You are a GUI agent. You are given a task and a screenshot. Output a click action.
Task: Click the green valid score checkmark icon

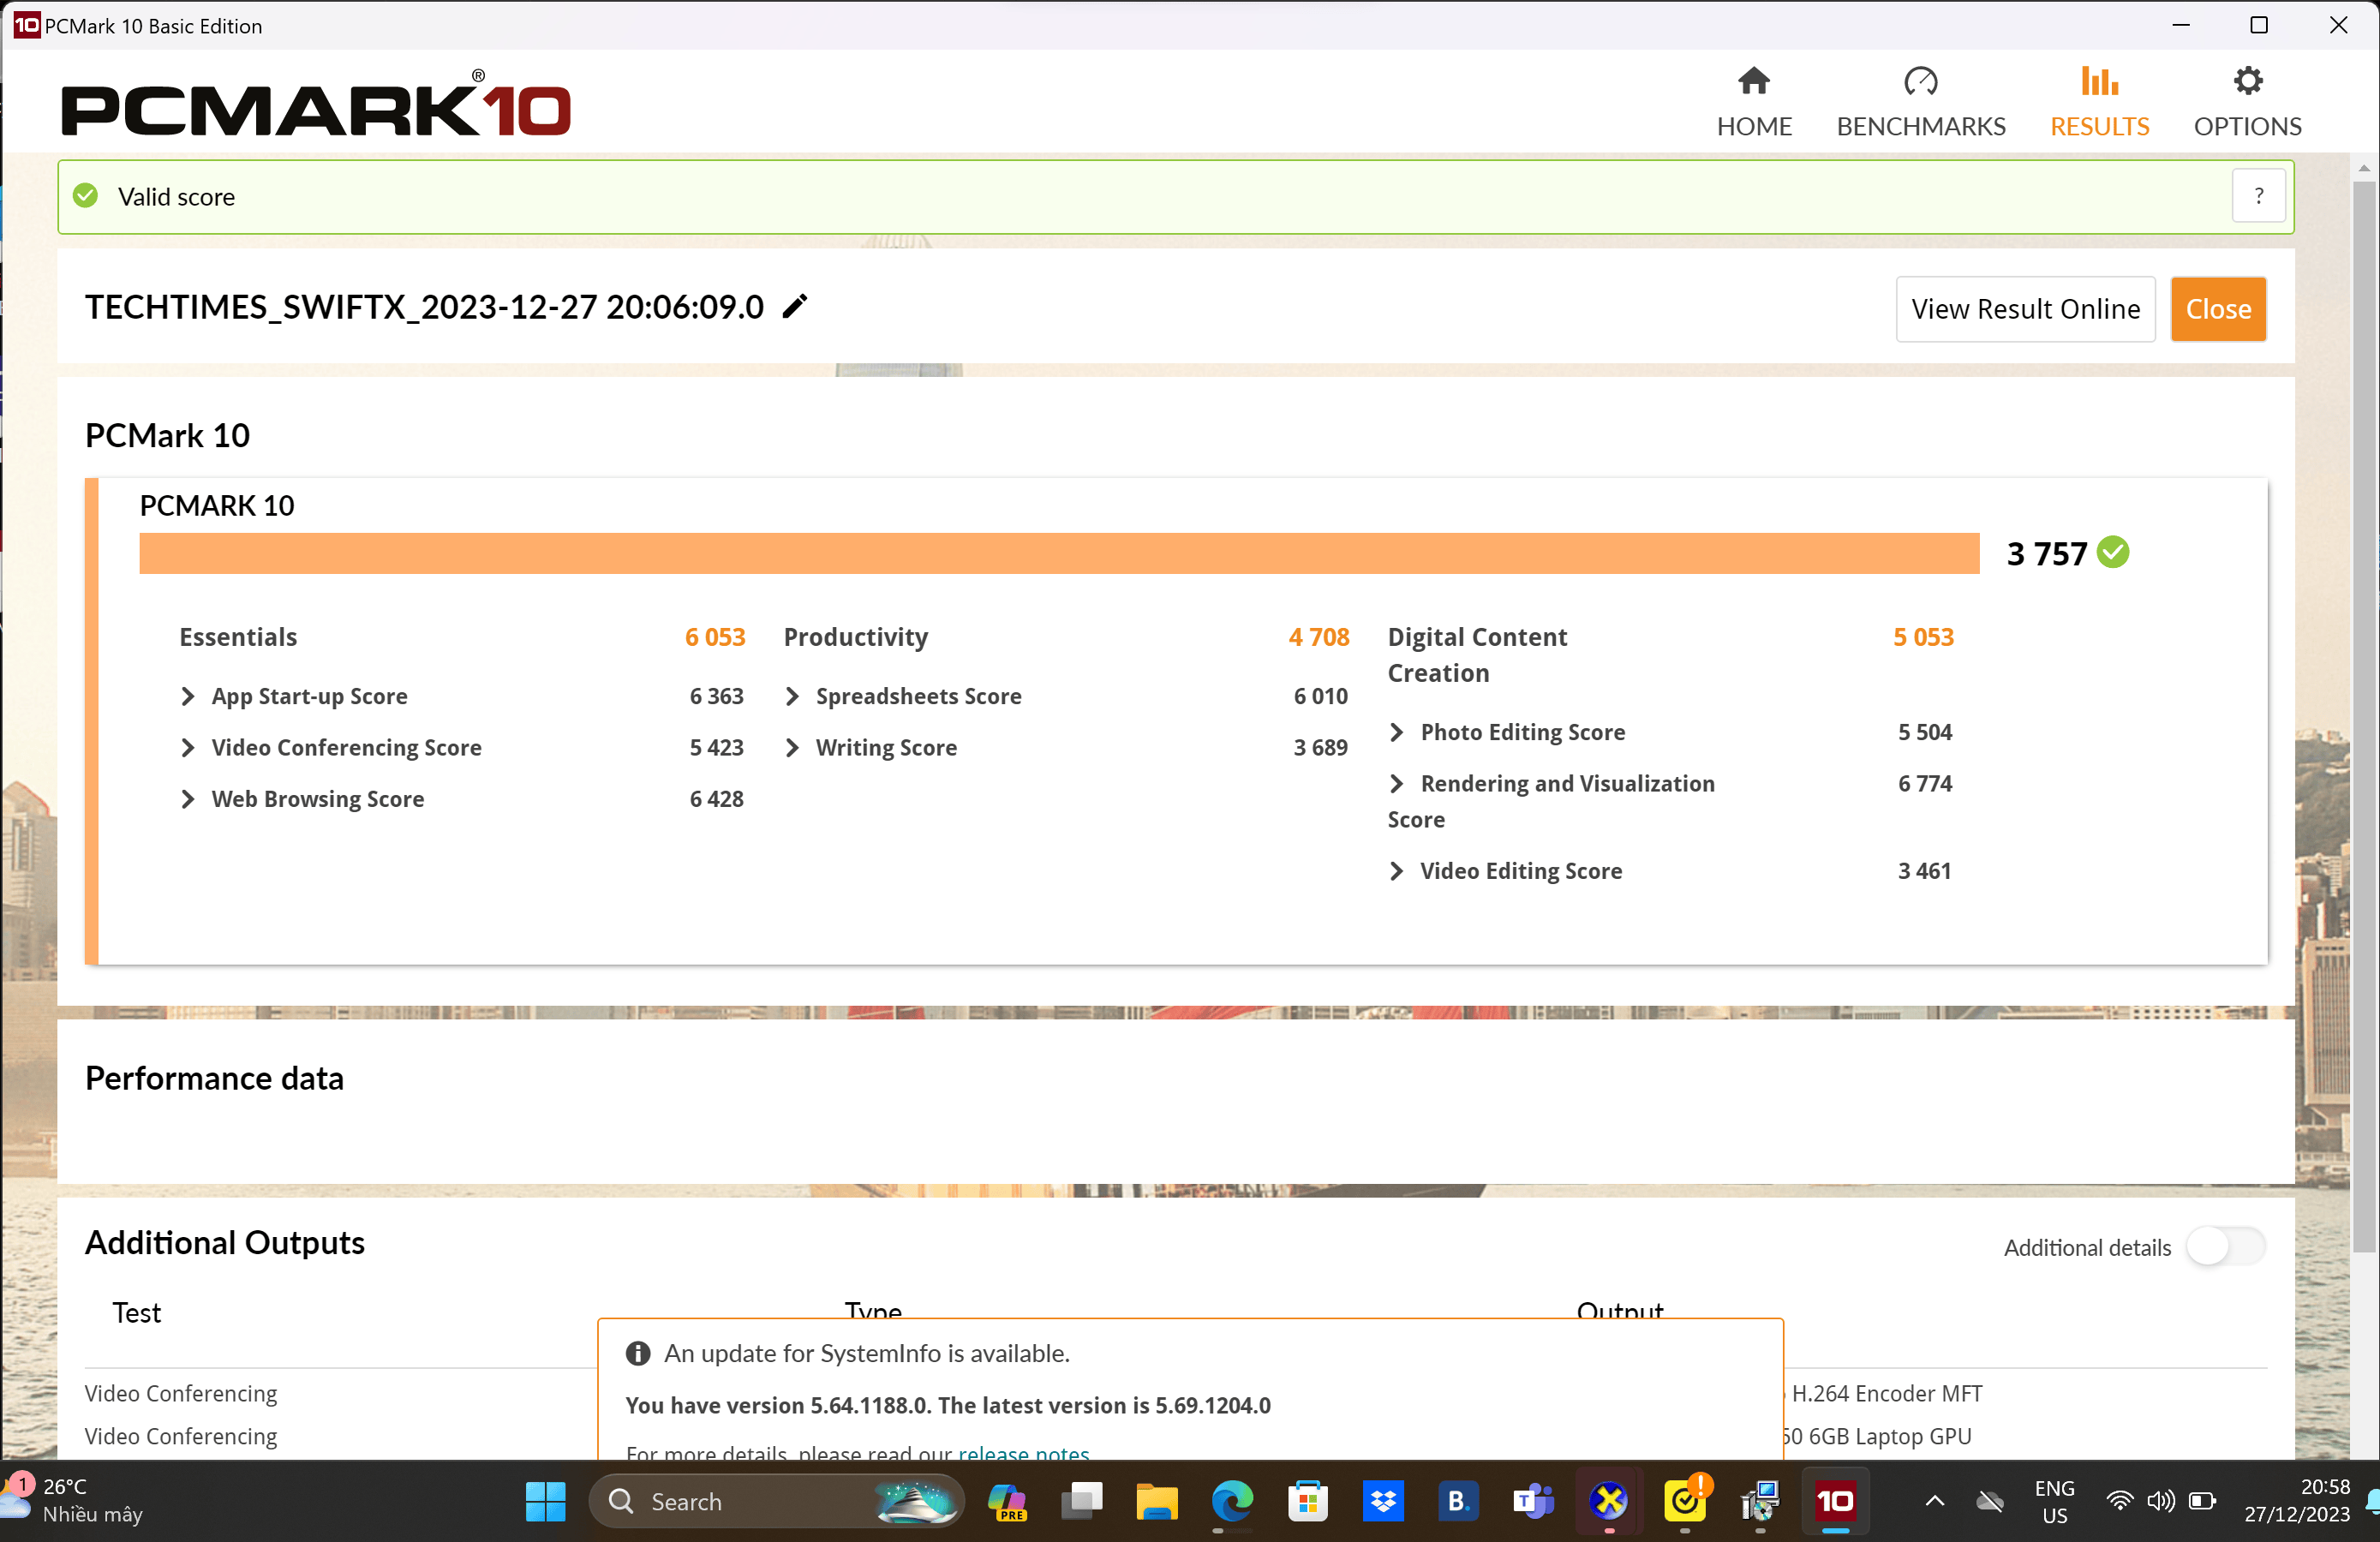click(86, 196)
